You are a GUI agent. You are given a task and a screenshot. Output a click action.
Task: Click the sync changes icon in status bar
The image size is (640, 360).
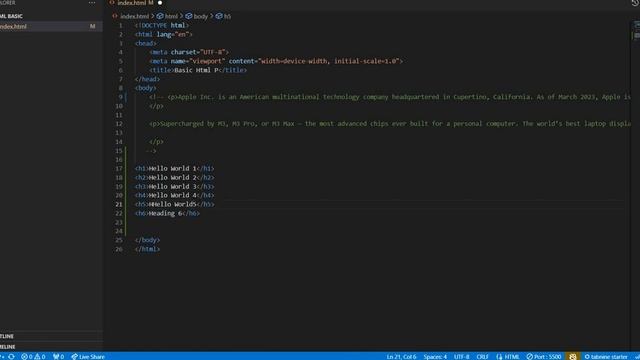click(x=11, y=356)
